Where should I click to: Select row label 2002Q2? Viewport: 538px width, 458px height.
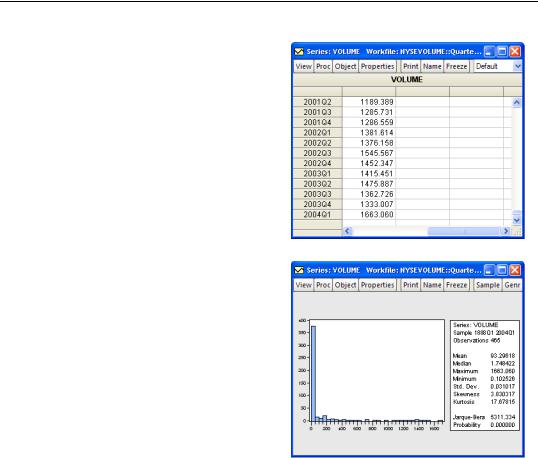coord(317,143)
